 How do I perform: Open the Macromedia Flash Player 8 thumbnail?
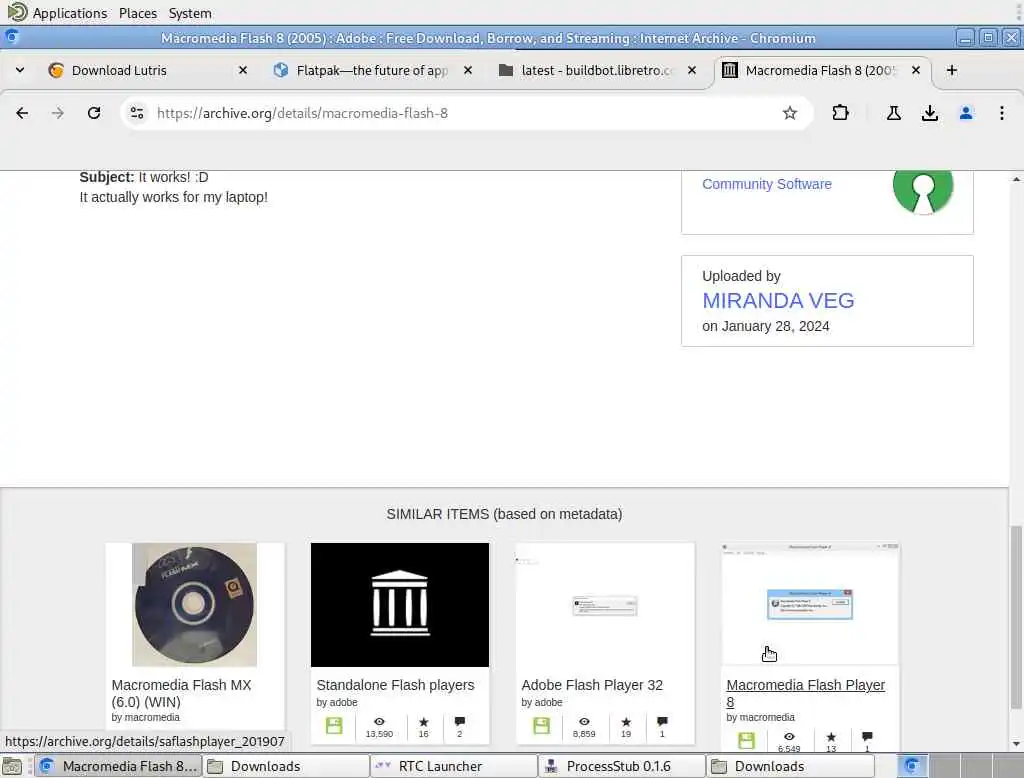point(810,605)
